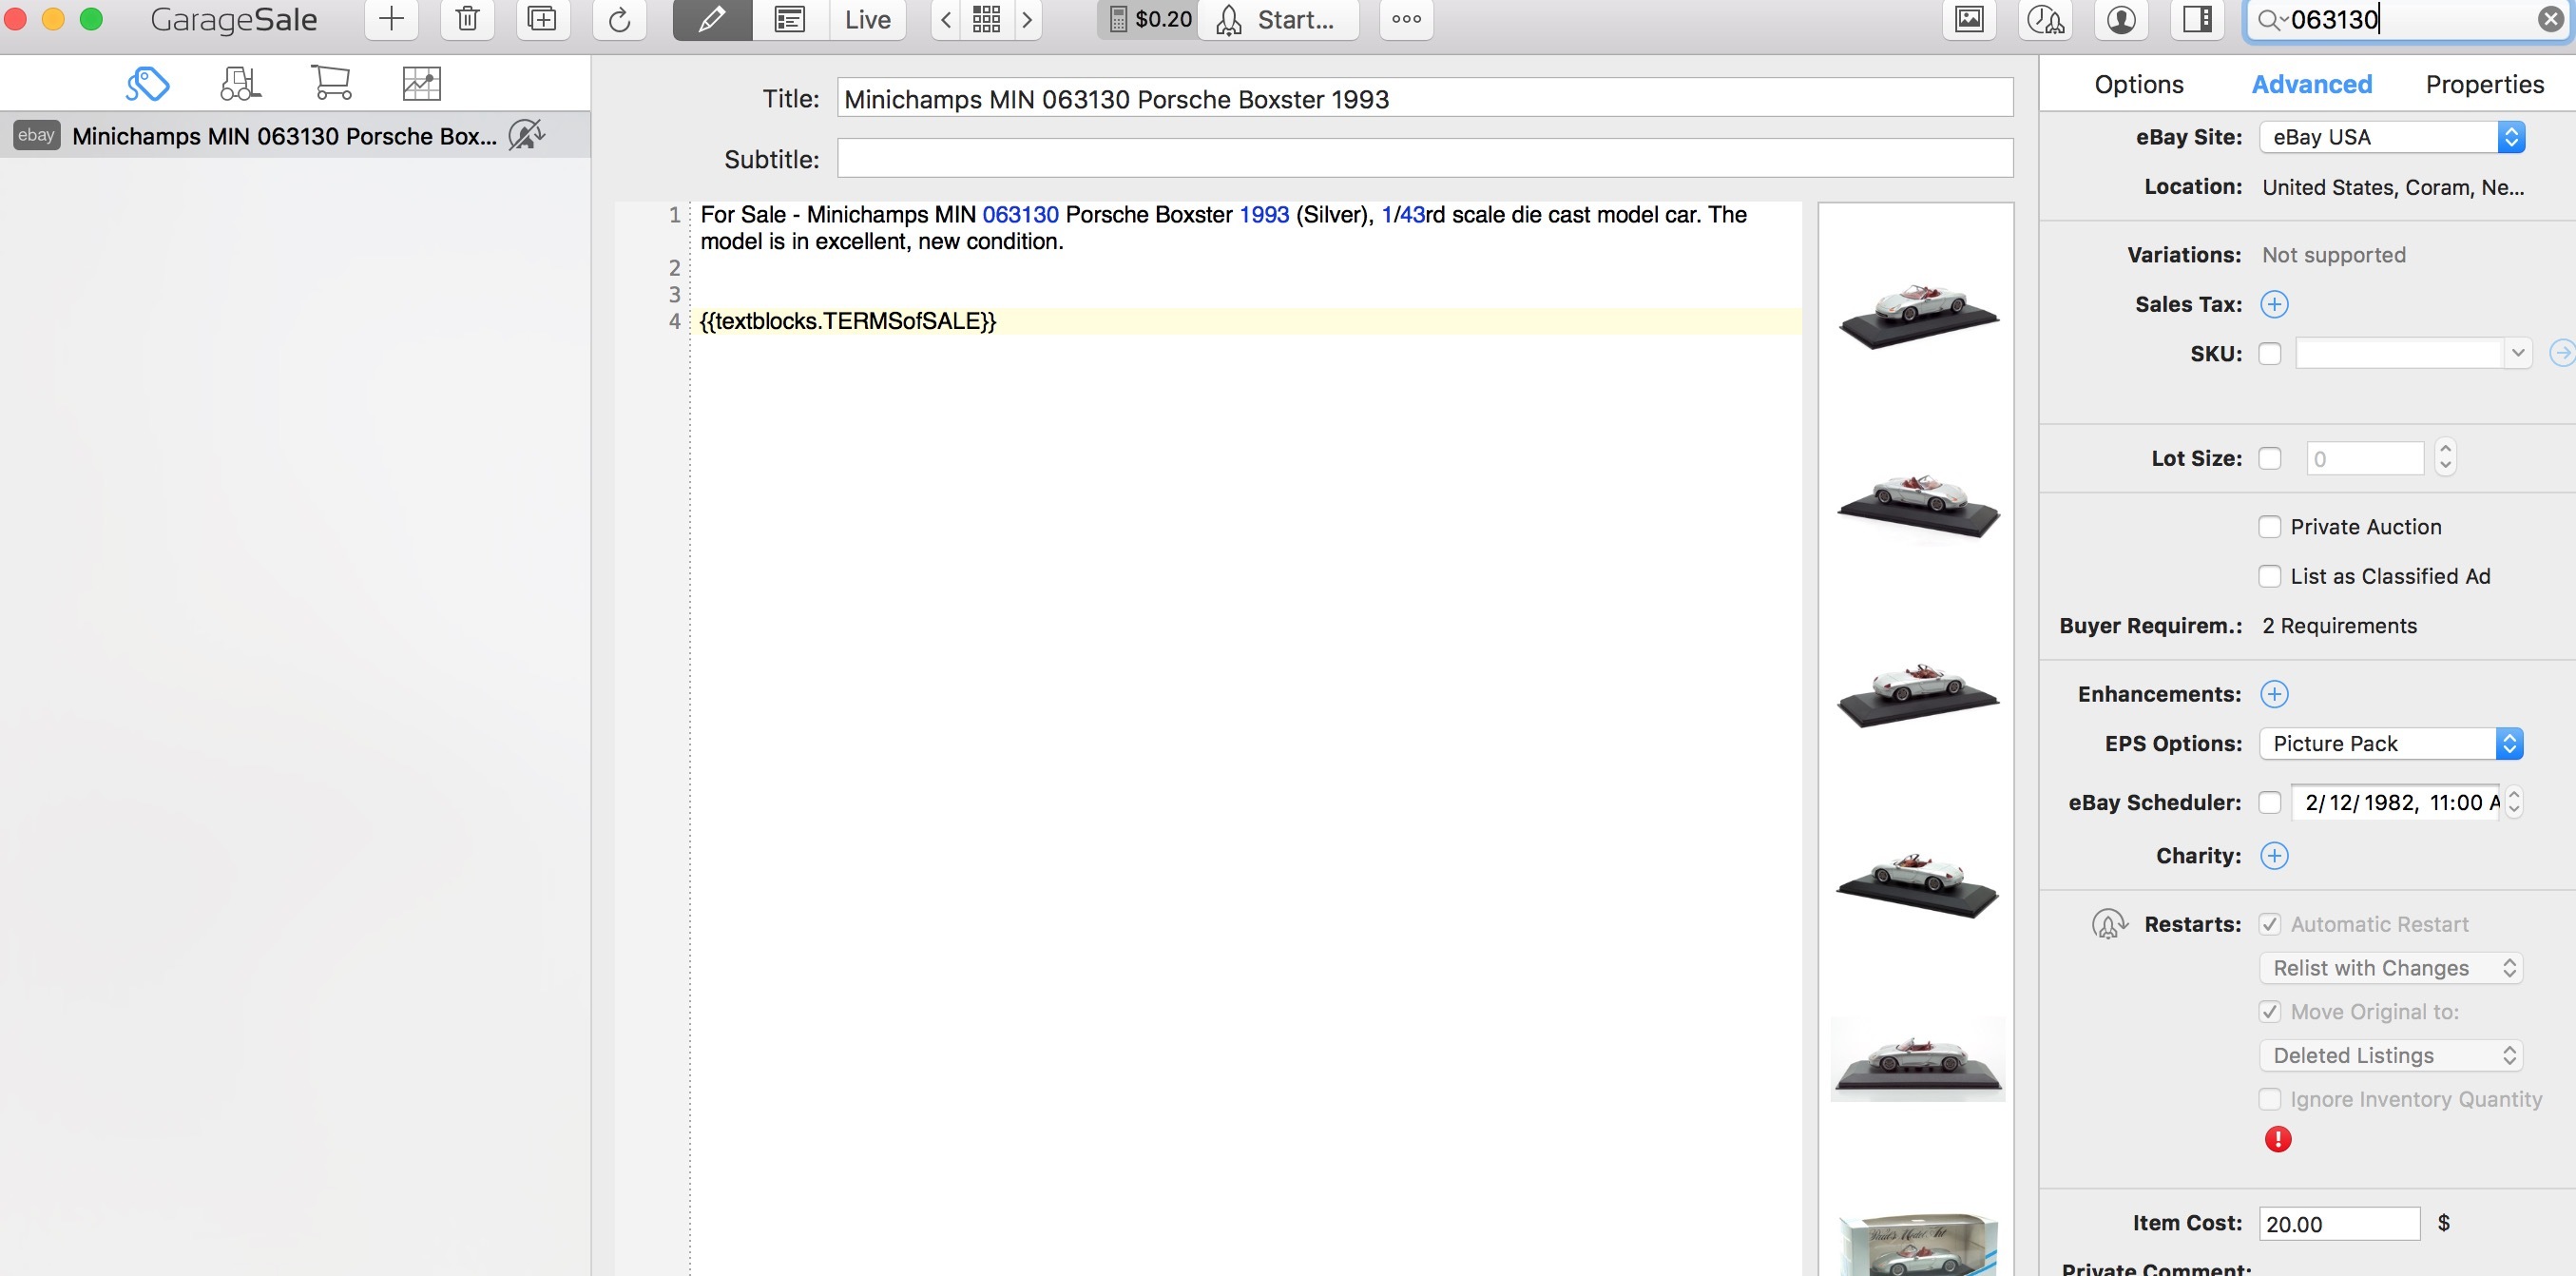Check the Private Auction checkbox

pos(2270,527)
